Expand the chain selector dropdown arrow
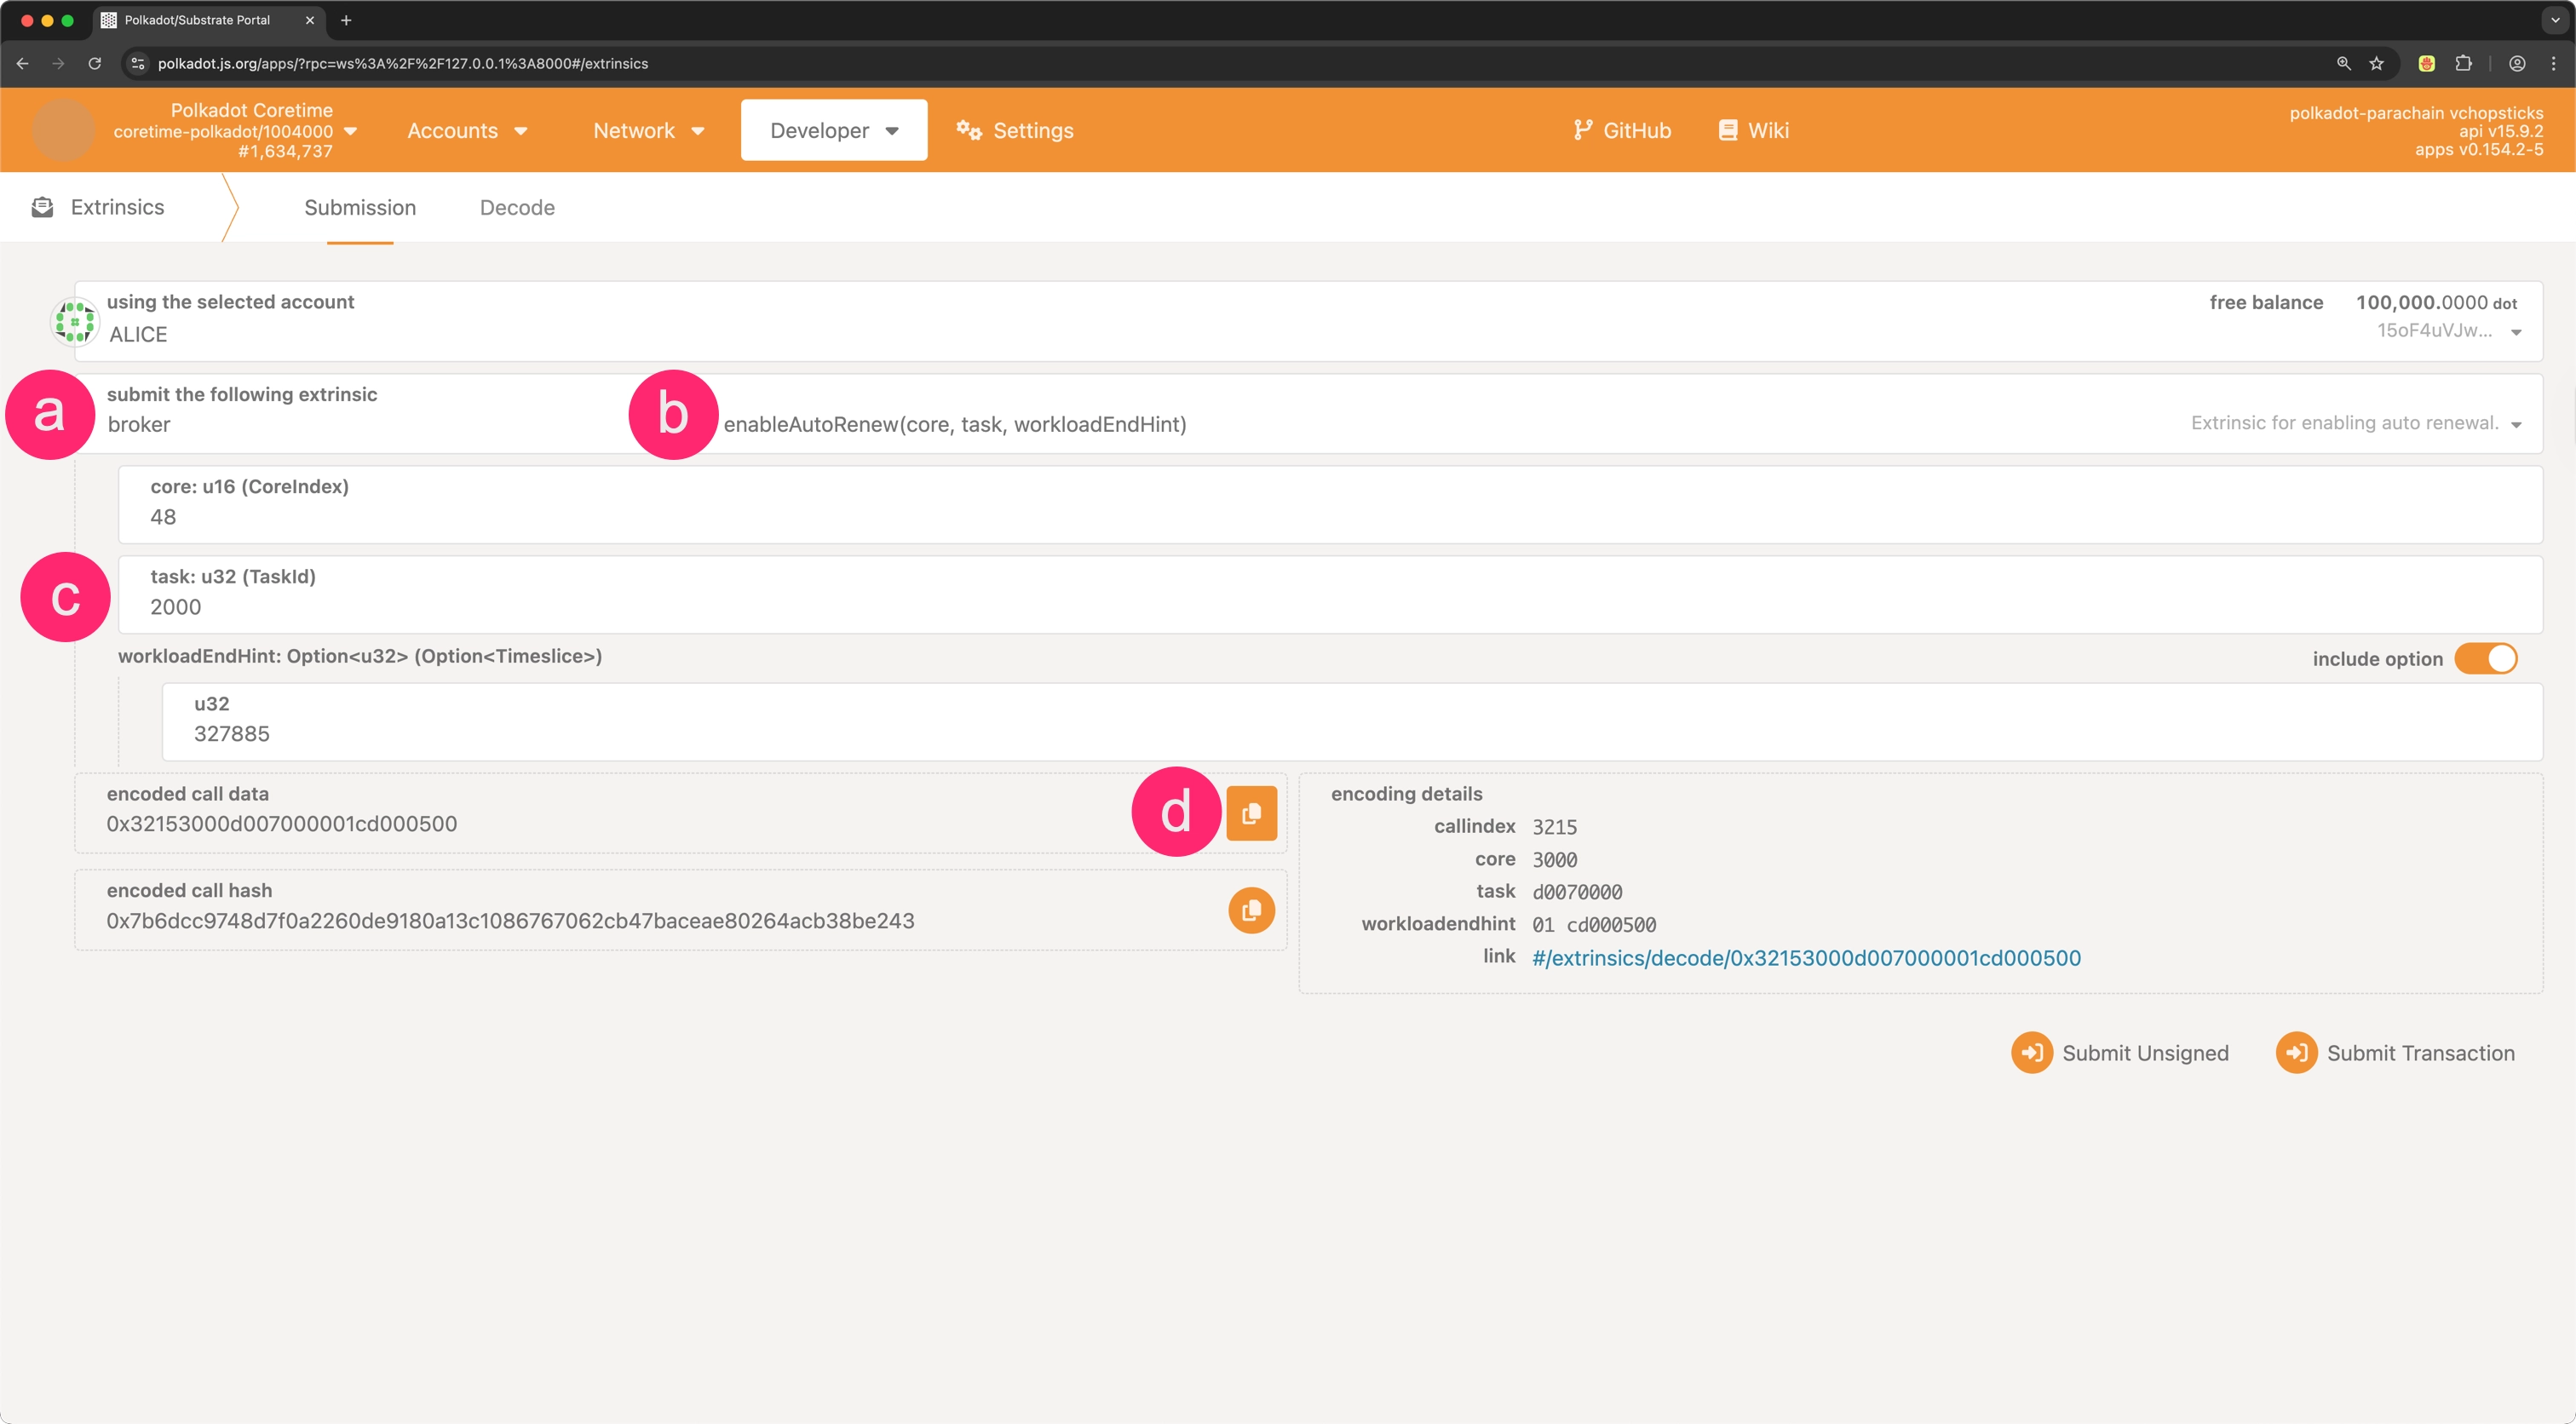 [x=350, y=131]
